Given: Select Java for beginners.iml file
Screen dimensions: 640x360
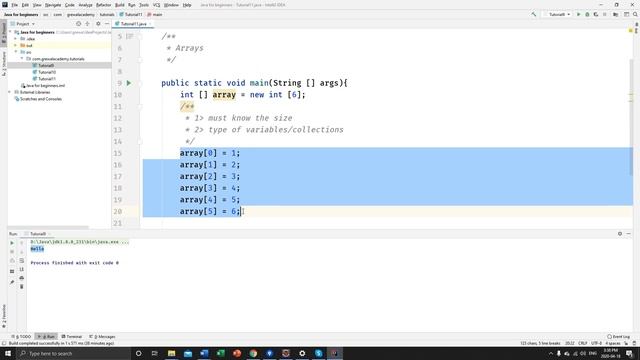Looking at the screenshot, I should click(43, 86).
